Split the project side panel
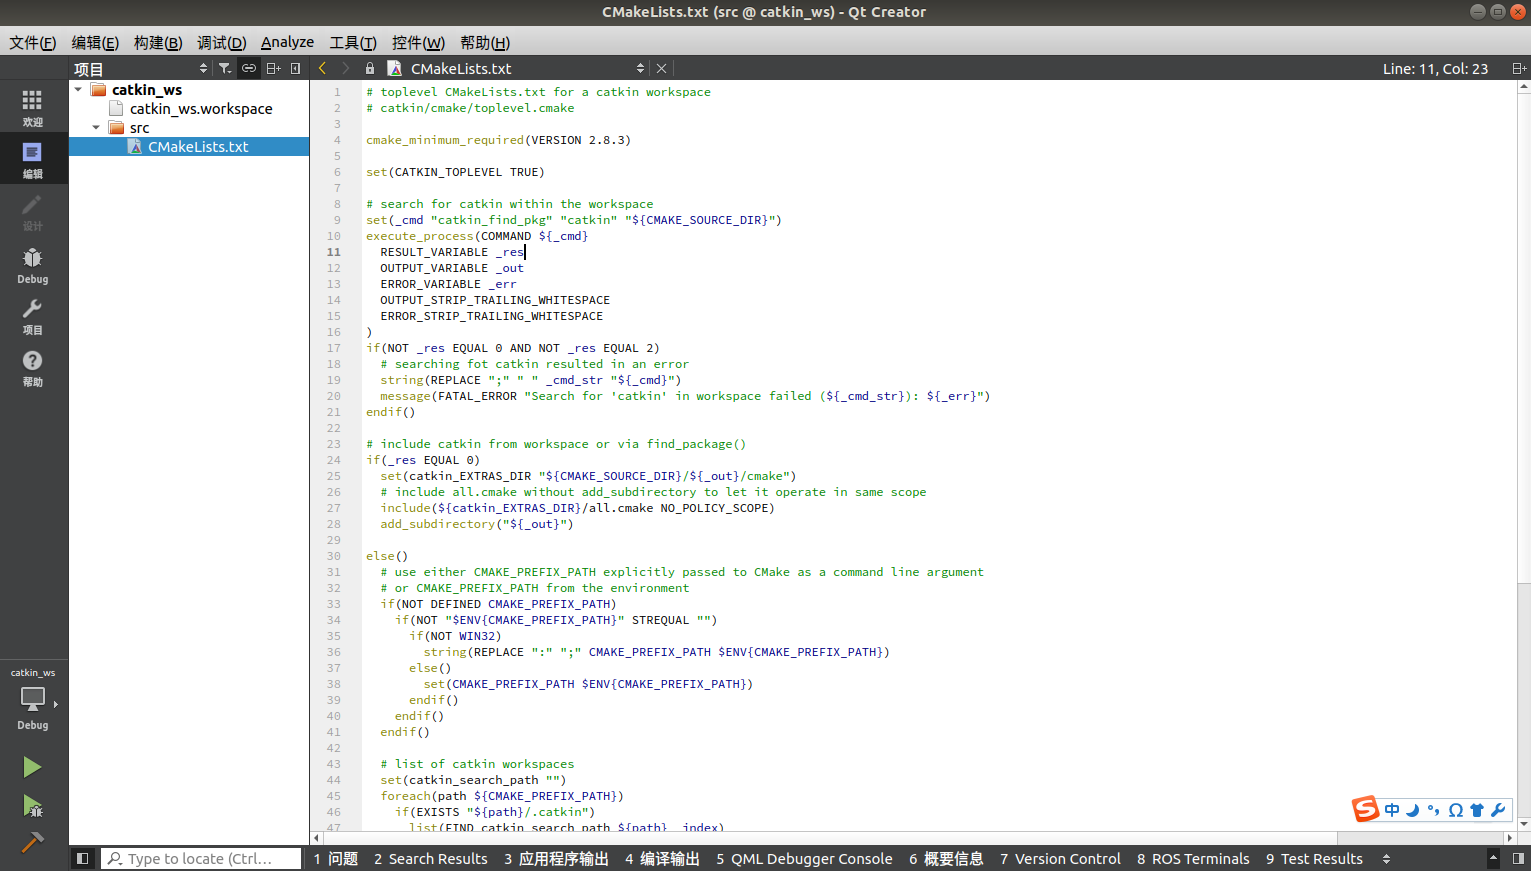The image size is (1531, 871). click(x=273, y=68)
